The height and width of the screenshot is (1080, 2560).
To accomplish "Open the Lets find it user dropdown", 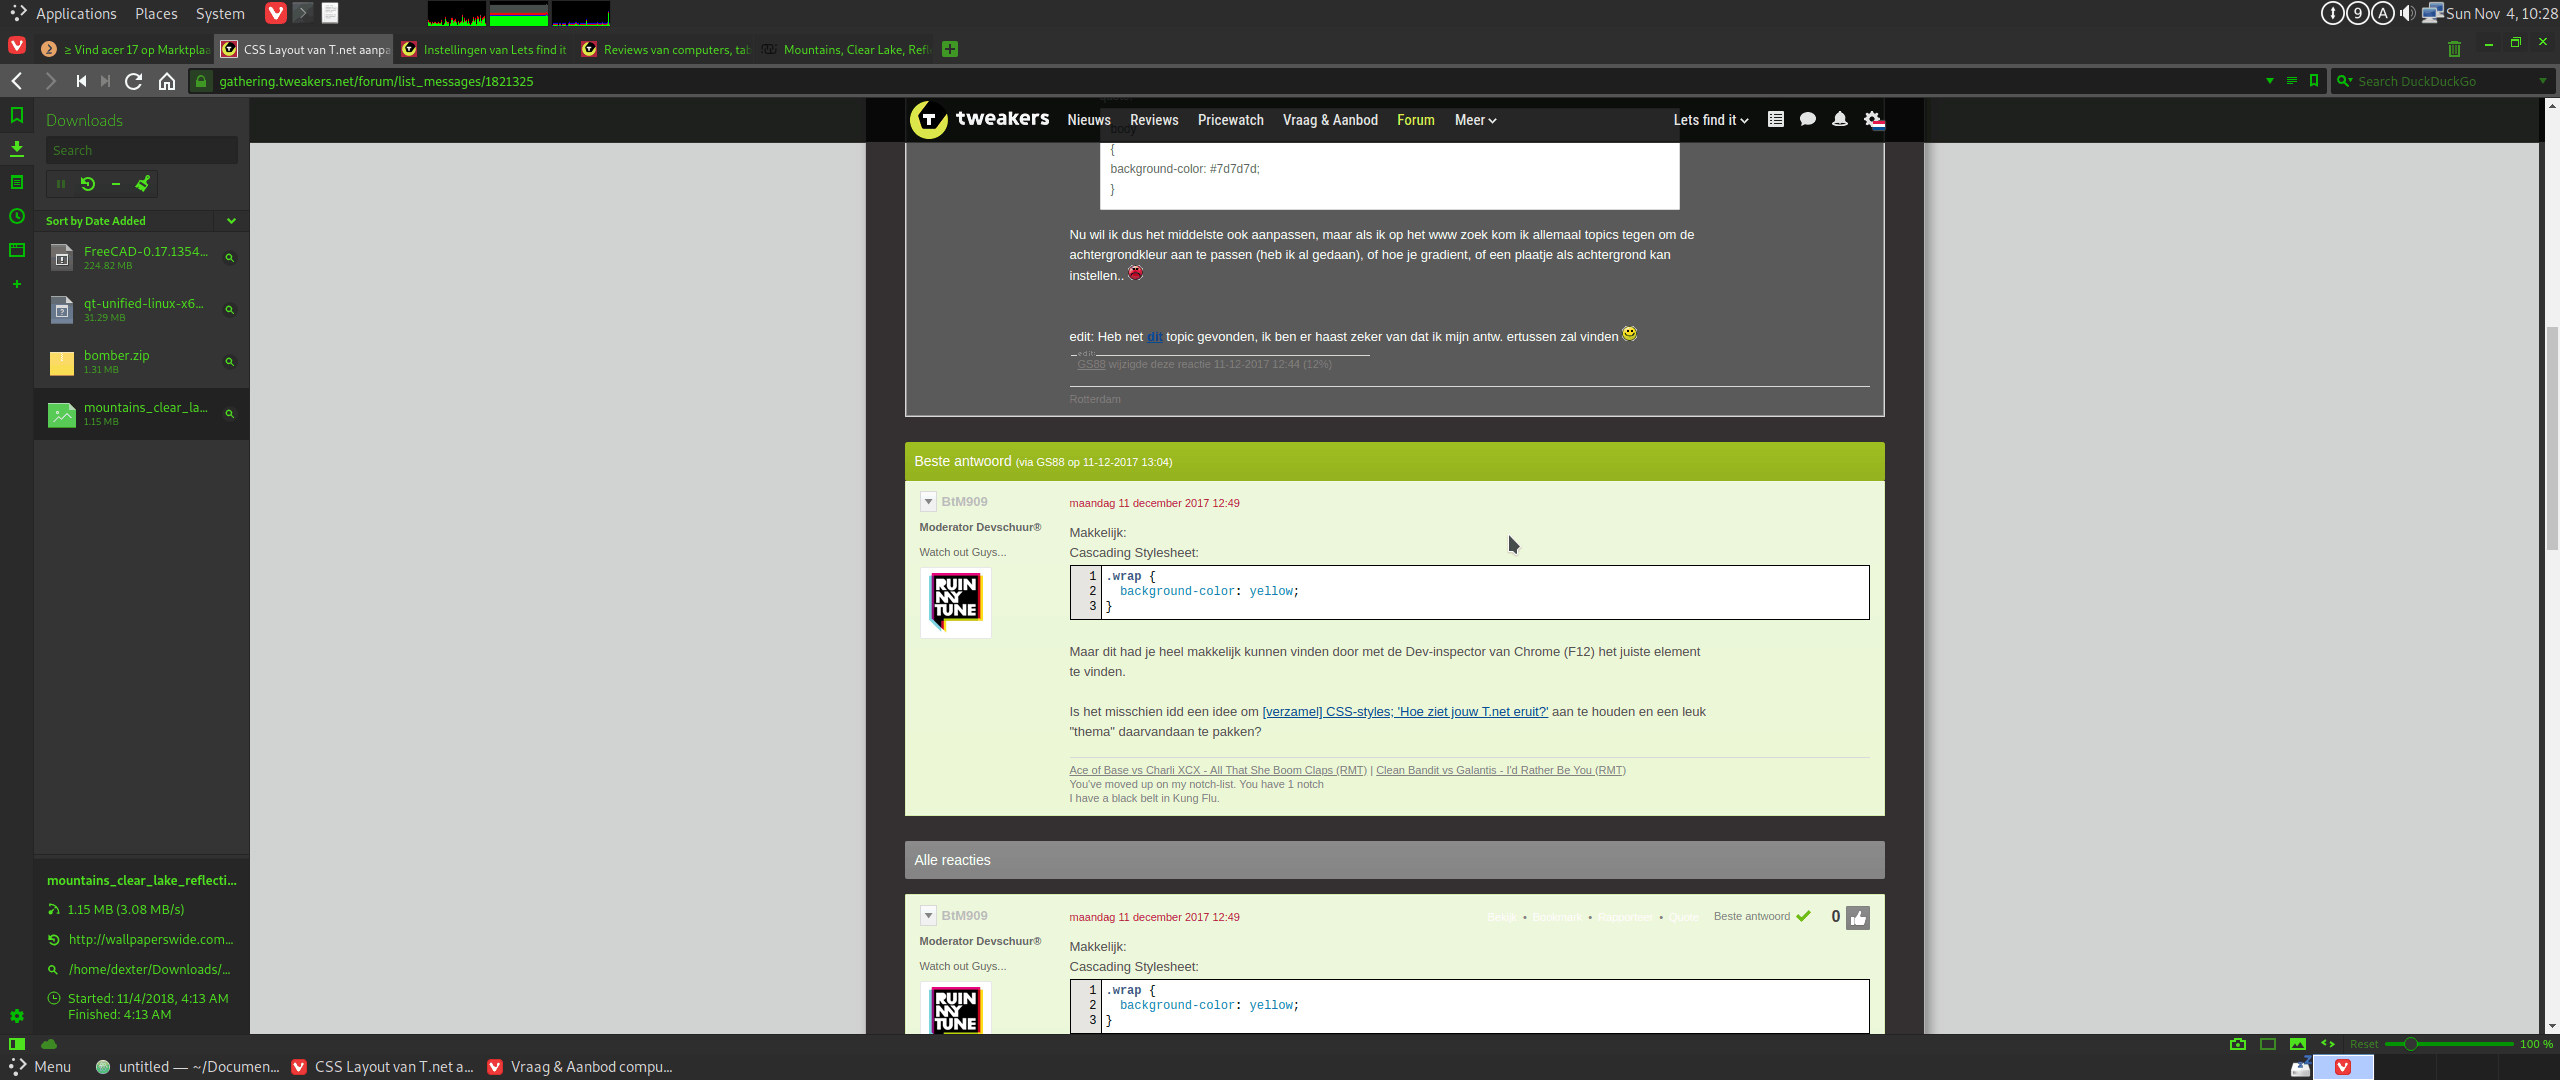I will pos(1710,120).
